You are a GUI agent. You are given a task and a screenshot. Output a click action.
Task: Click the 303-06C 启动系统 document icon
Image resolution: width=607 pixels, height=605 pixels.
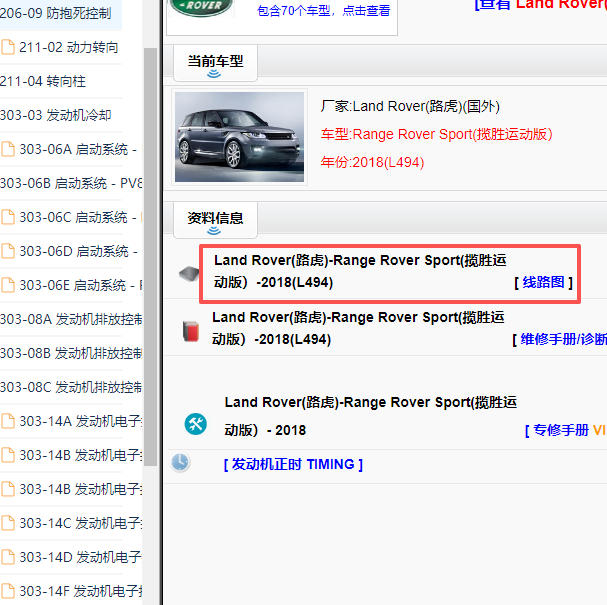(x=8, y=217)
